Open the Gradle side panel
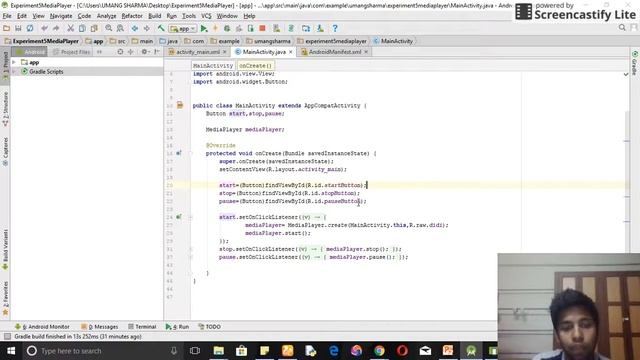This screenshot has height=360, width=640. 635,63
